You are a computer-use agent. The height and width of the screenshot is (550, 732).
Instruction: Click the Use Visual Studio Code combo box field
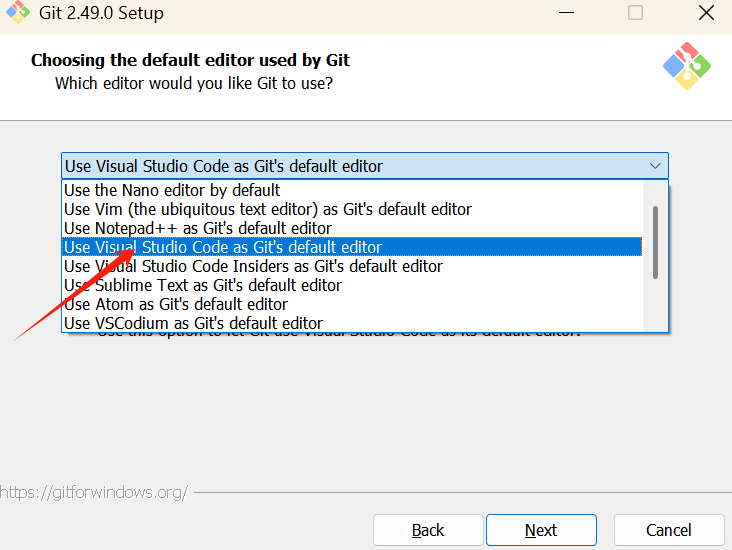[x=365, y=166]
